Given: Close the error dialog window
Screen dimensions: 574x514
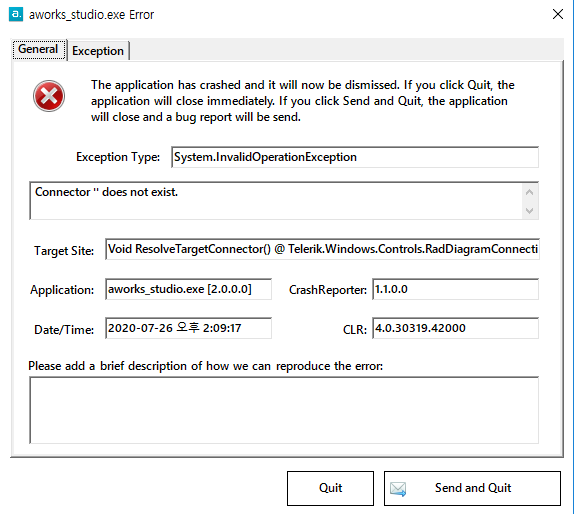Looking at the screenshot, I should 558,14.
